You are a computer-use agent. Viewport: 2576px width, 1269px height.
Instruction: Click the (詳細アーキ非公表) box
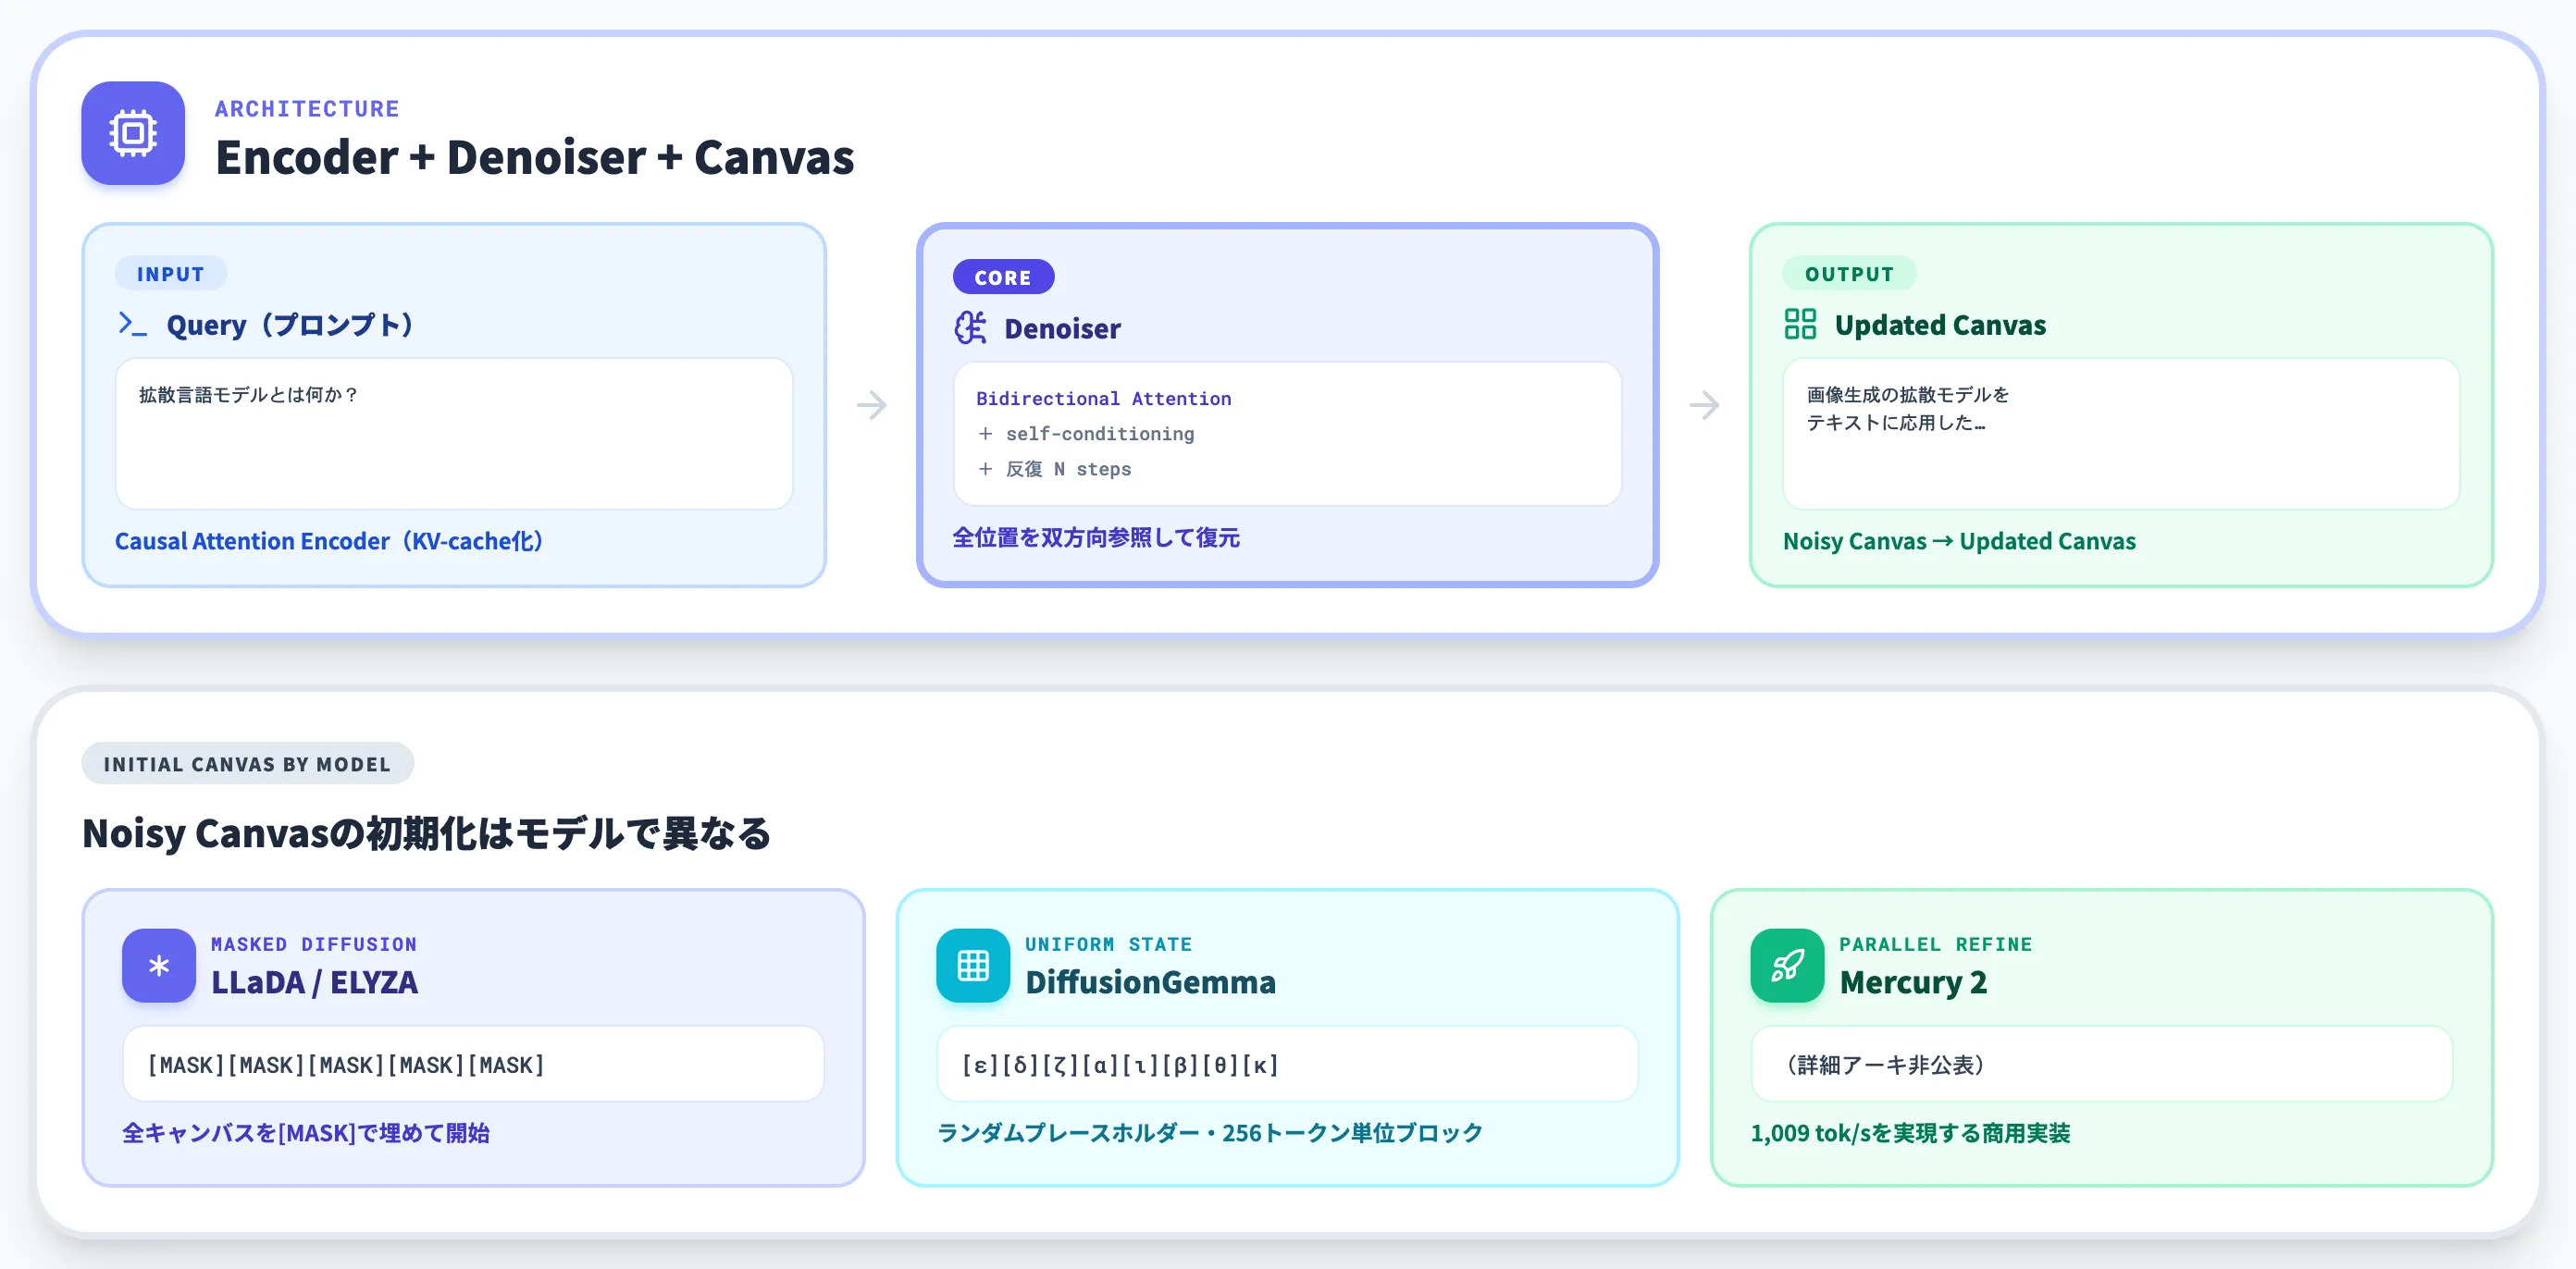[2101, 1064]
